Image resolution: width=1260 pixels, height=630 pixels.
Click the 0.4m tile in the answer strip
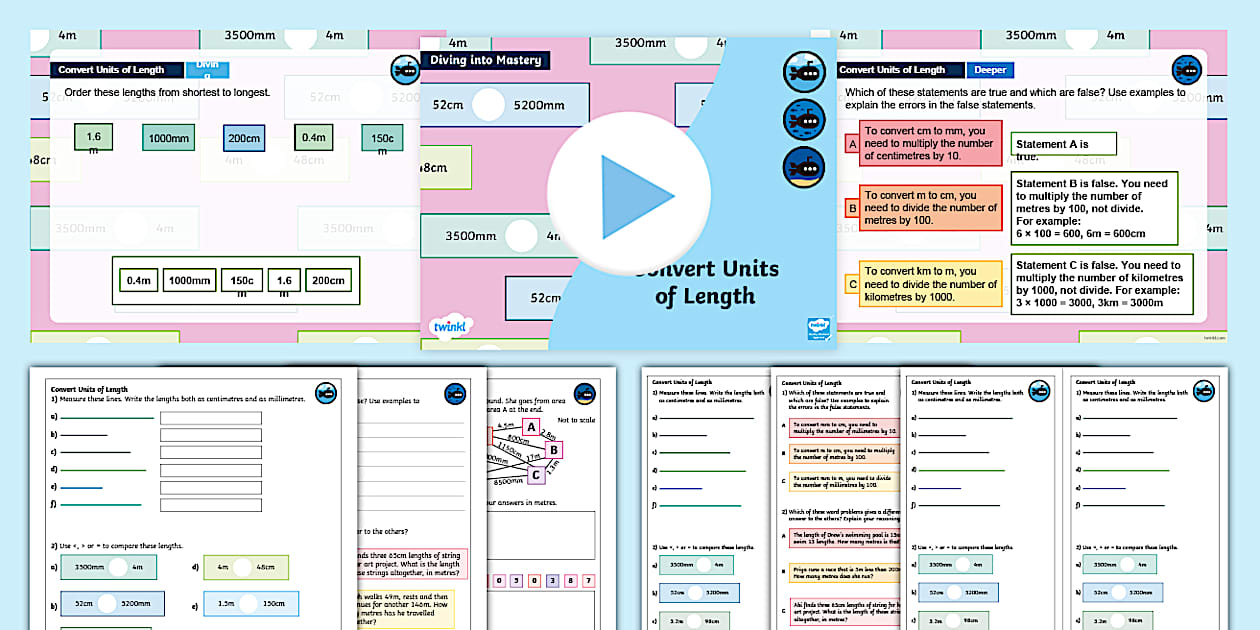point(139,280)
